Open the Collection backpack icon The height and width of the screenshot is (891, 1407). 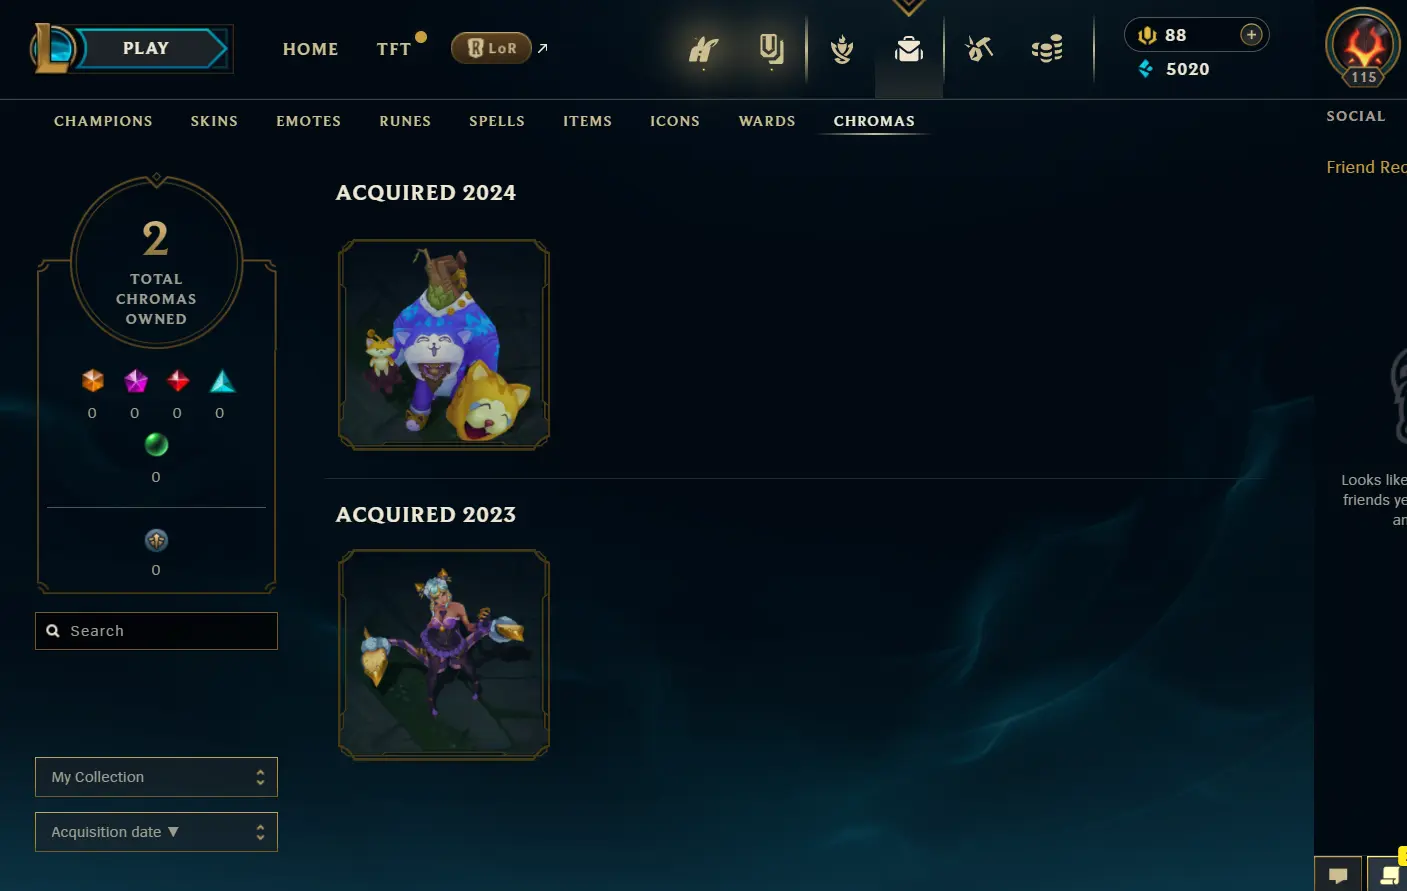coord(909,49)
